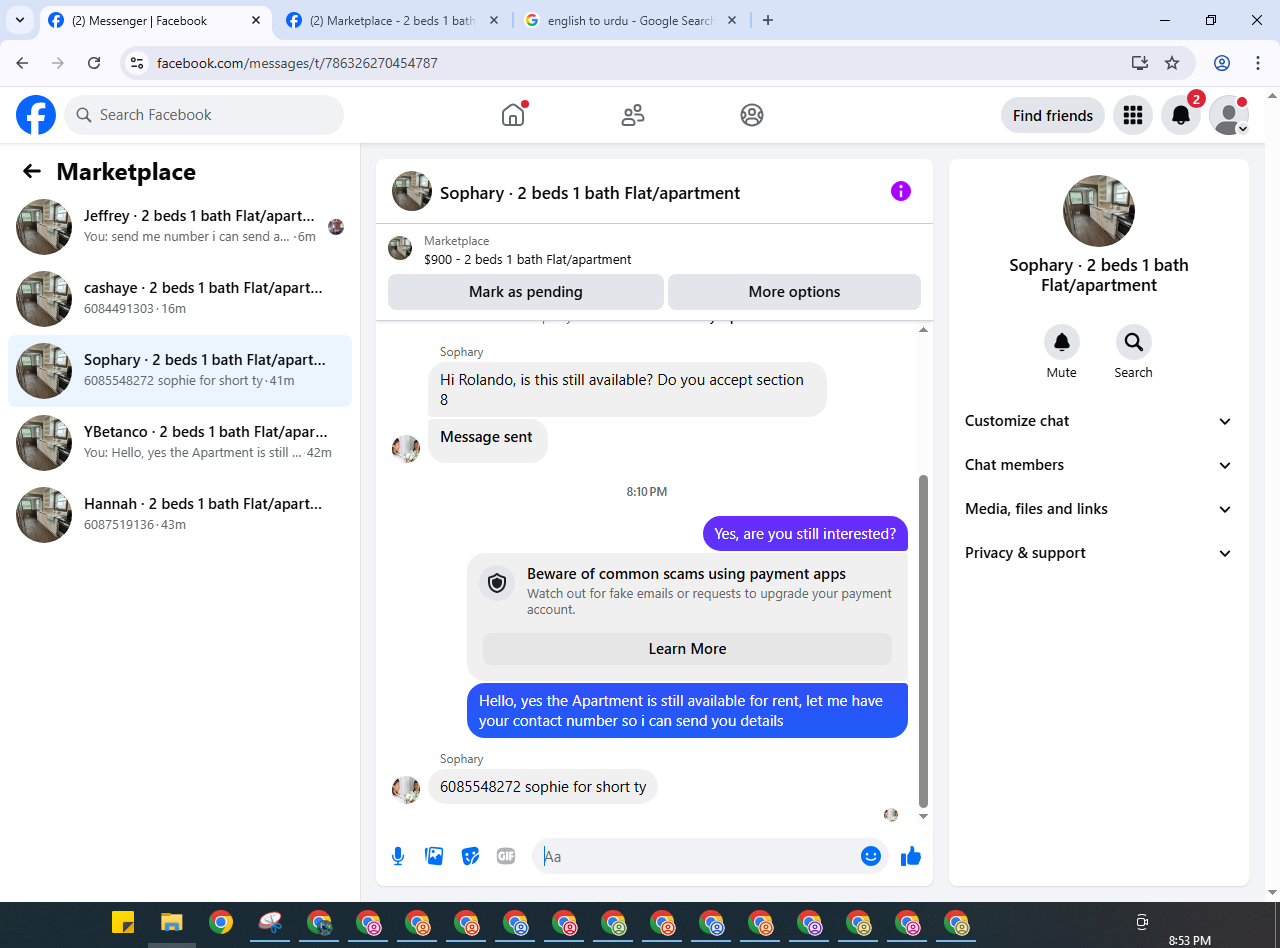Click the taskbar clock showing 8:53 PM
1280x948 pixels.
1190,940
